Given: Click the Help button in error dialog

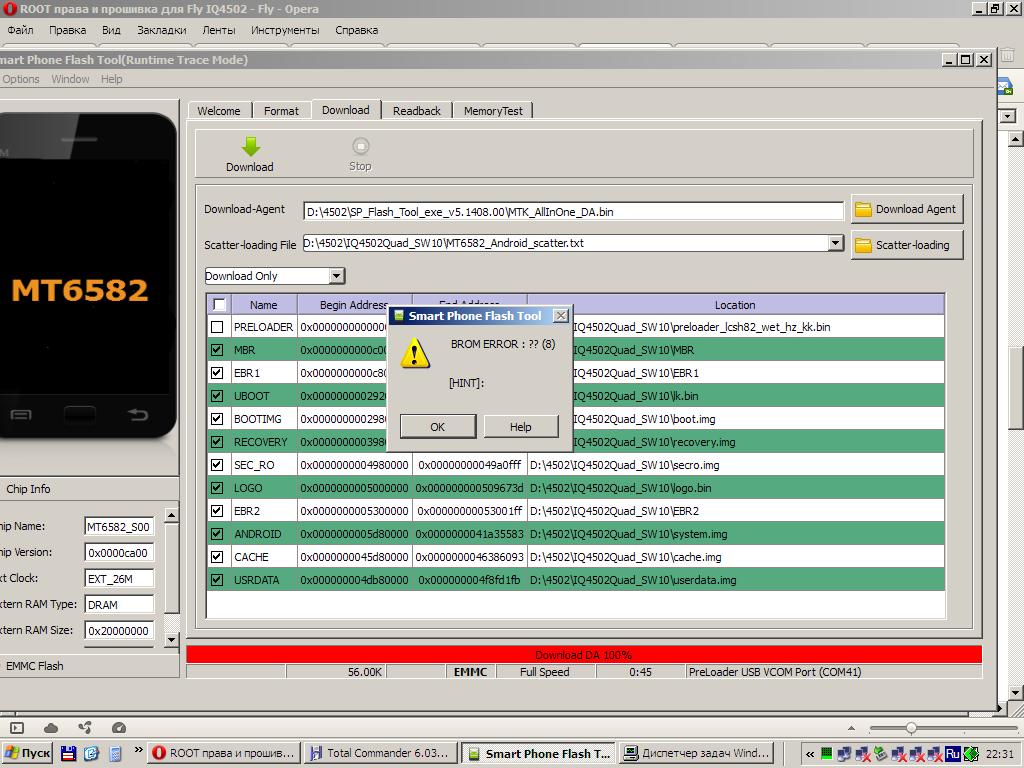Looking at the screenshot, I should point(521,427).
